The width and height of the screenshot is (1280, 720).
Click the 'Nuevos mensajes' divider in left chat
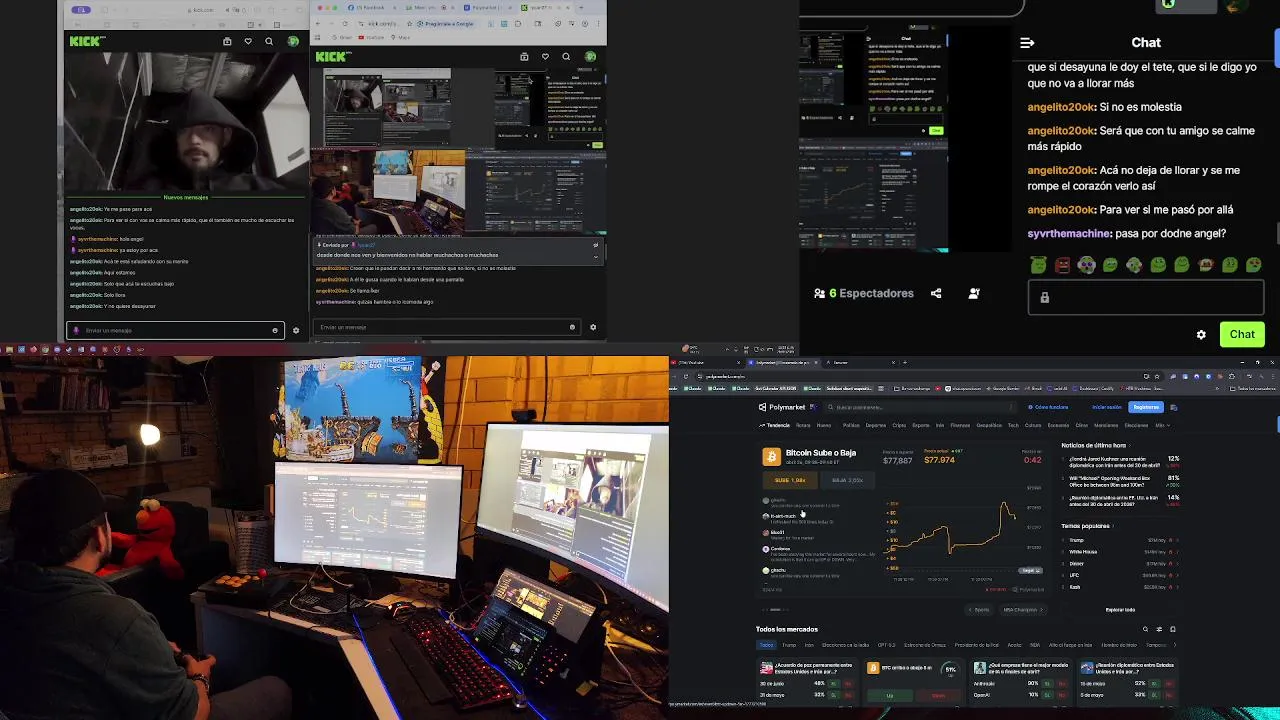click(x=185, y=198)
